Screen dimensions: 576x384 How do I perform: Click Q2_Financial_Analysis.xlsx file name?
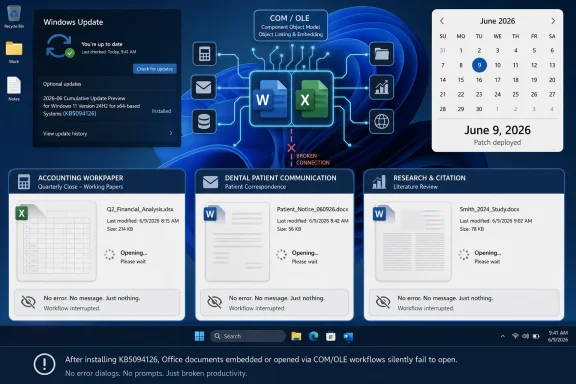point(140,209)
